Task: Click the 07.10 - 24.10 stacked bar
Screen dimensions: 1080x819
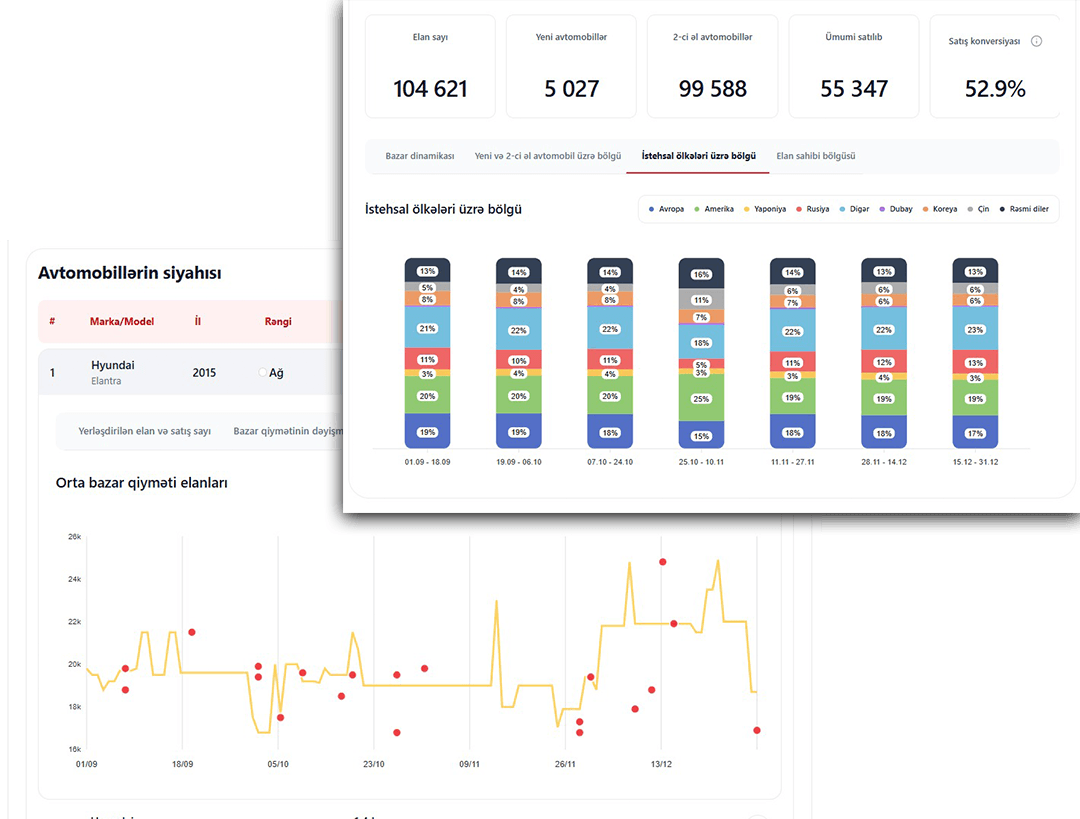Action: [610, 353]
